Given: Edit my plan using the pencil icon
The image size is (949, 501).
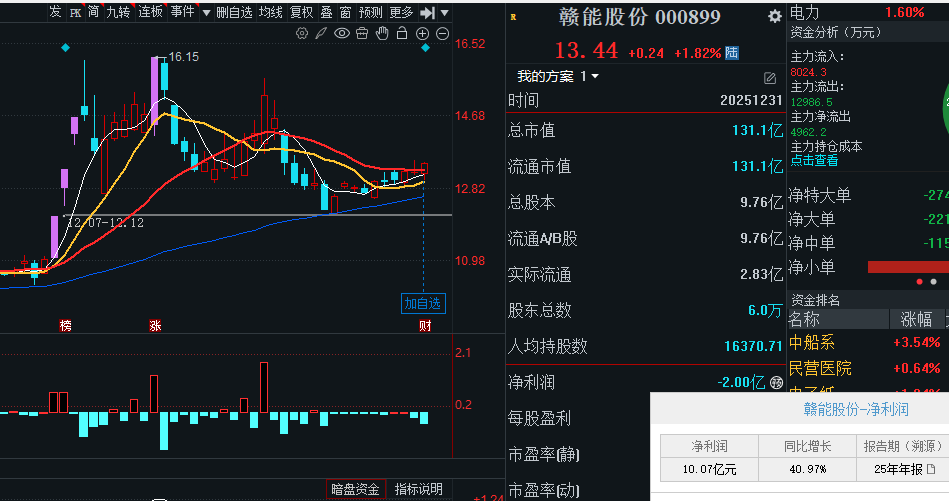Looking at the screenshot, I should pyautogui.click(x=770, y=77).
